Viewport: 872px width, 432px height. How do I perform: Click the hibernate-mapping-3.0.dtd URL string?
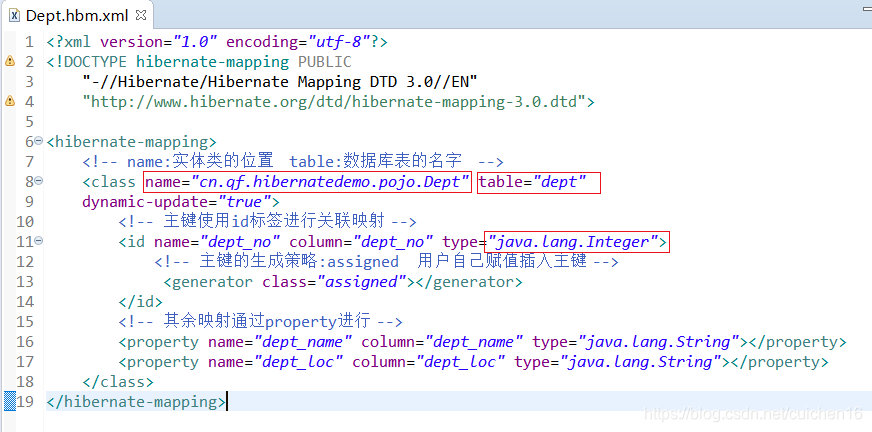[334, 102]
